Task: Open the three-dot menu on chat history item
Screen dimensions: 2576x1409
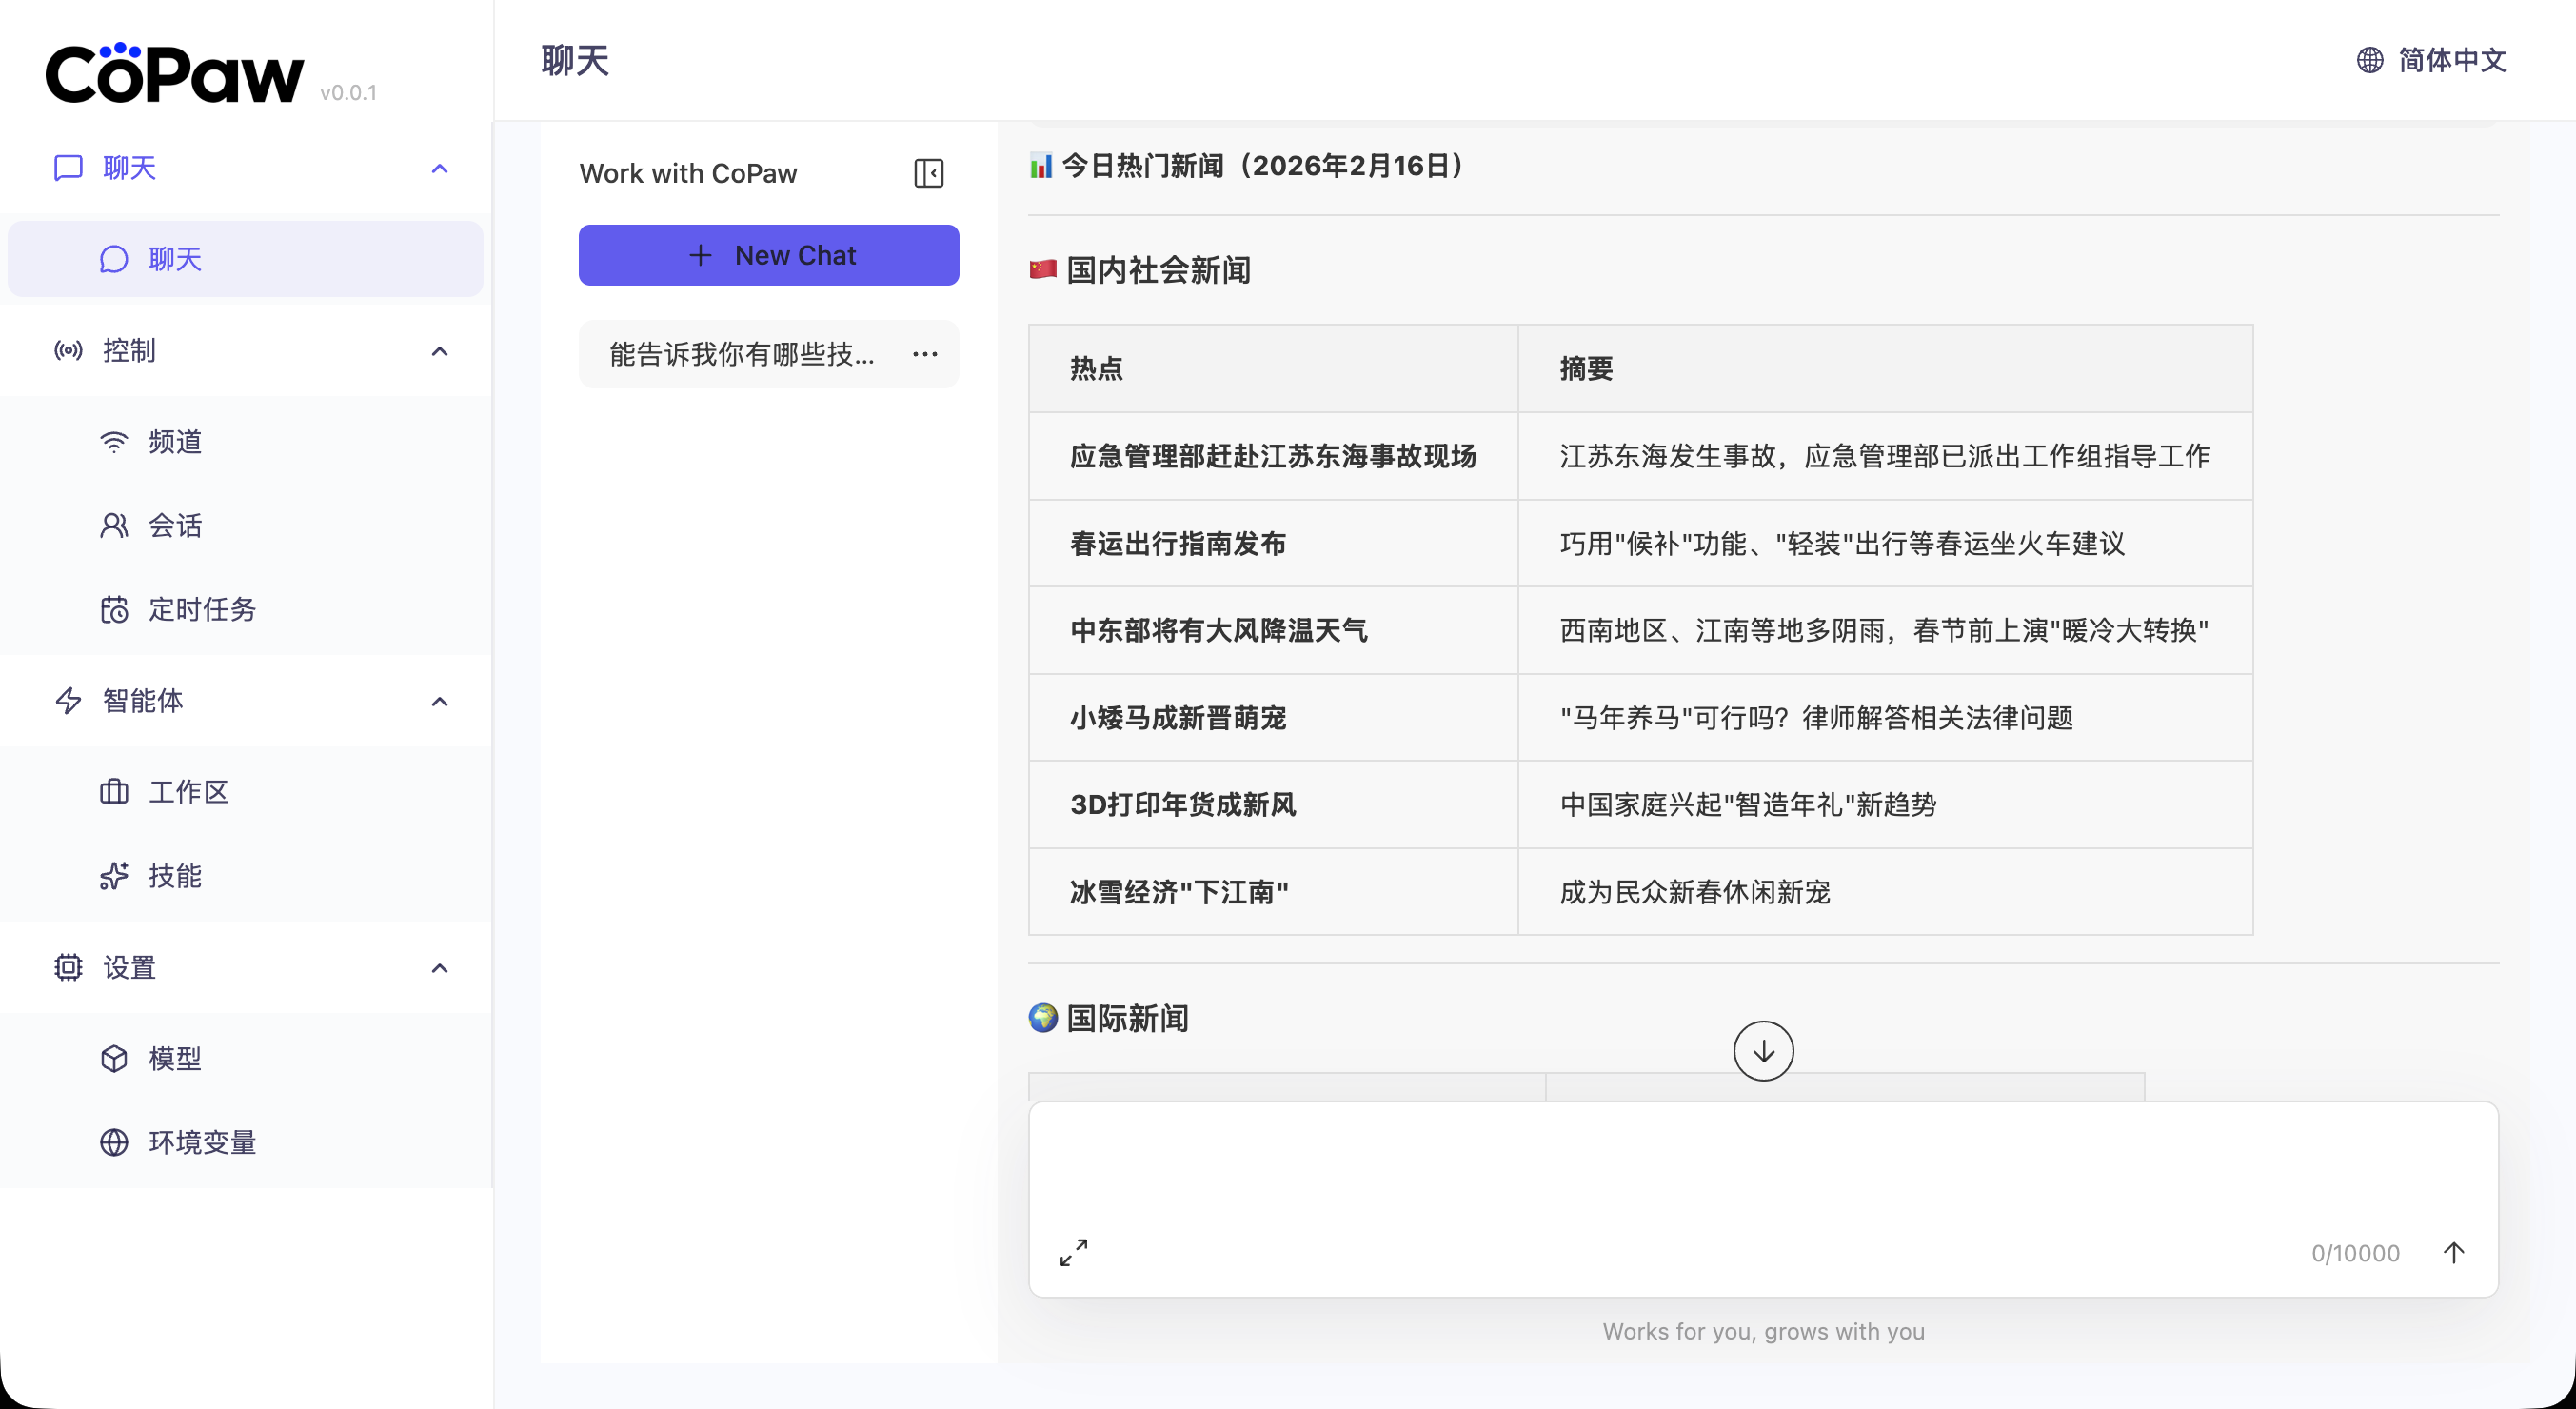Action: pos(925,354)
